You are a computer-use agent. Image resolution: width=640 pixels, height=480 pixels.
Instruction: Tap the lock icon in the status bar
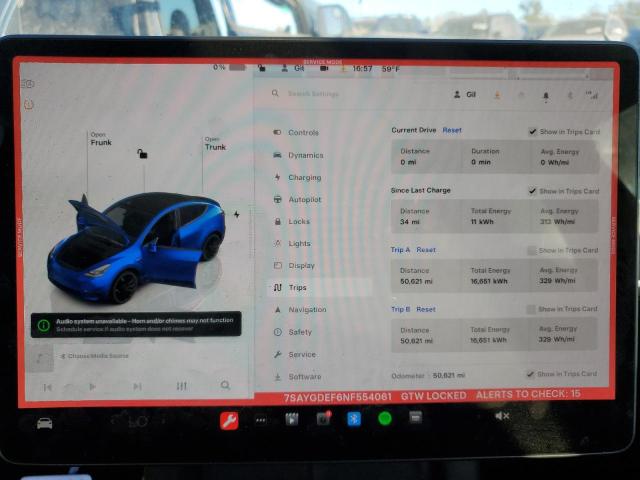pos(262,68)
